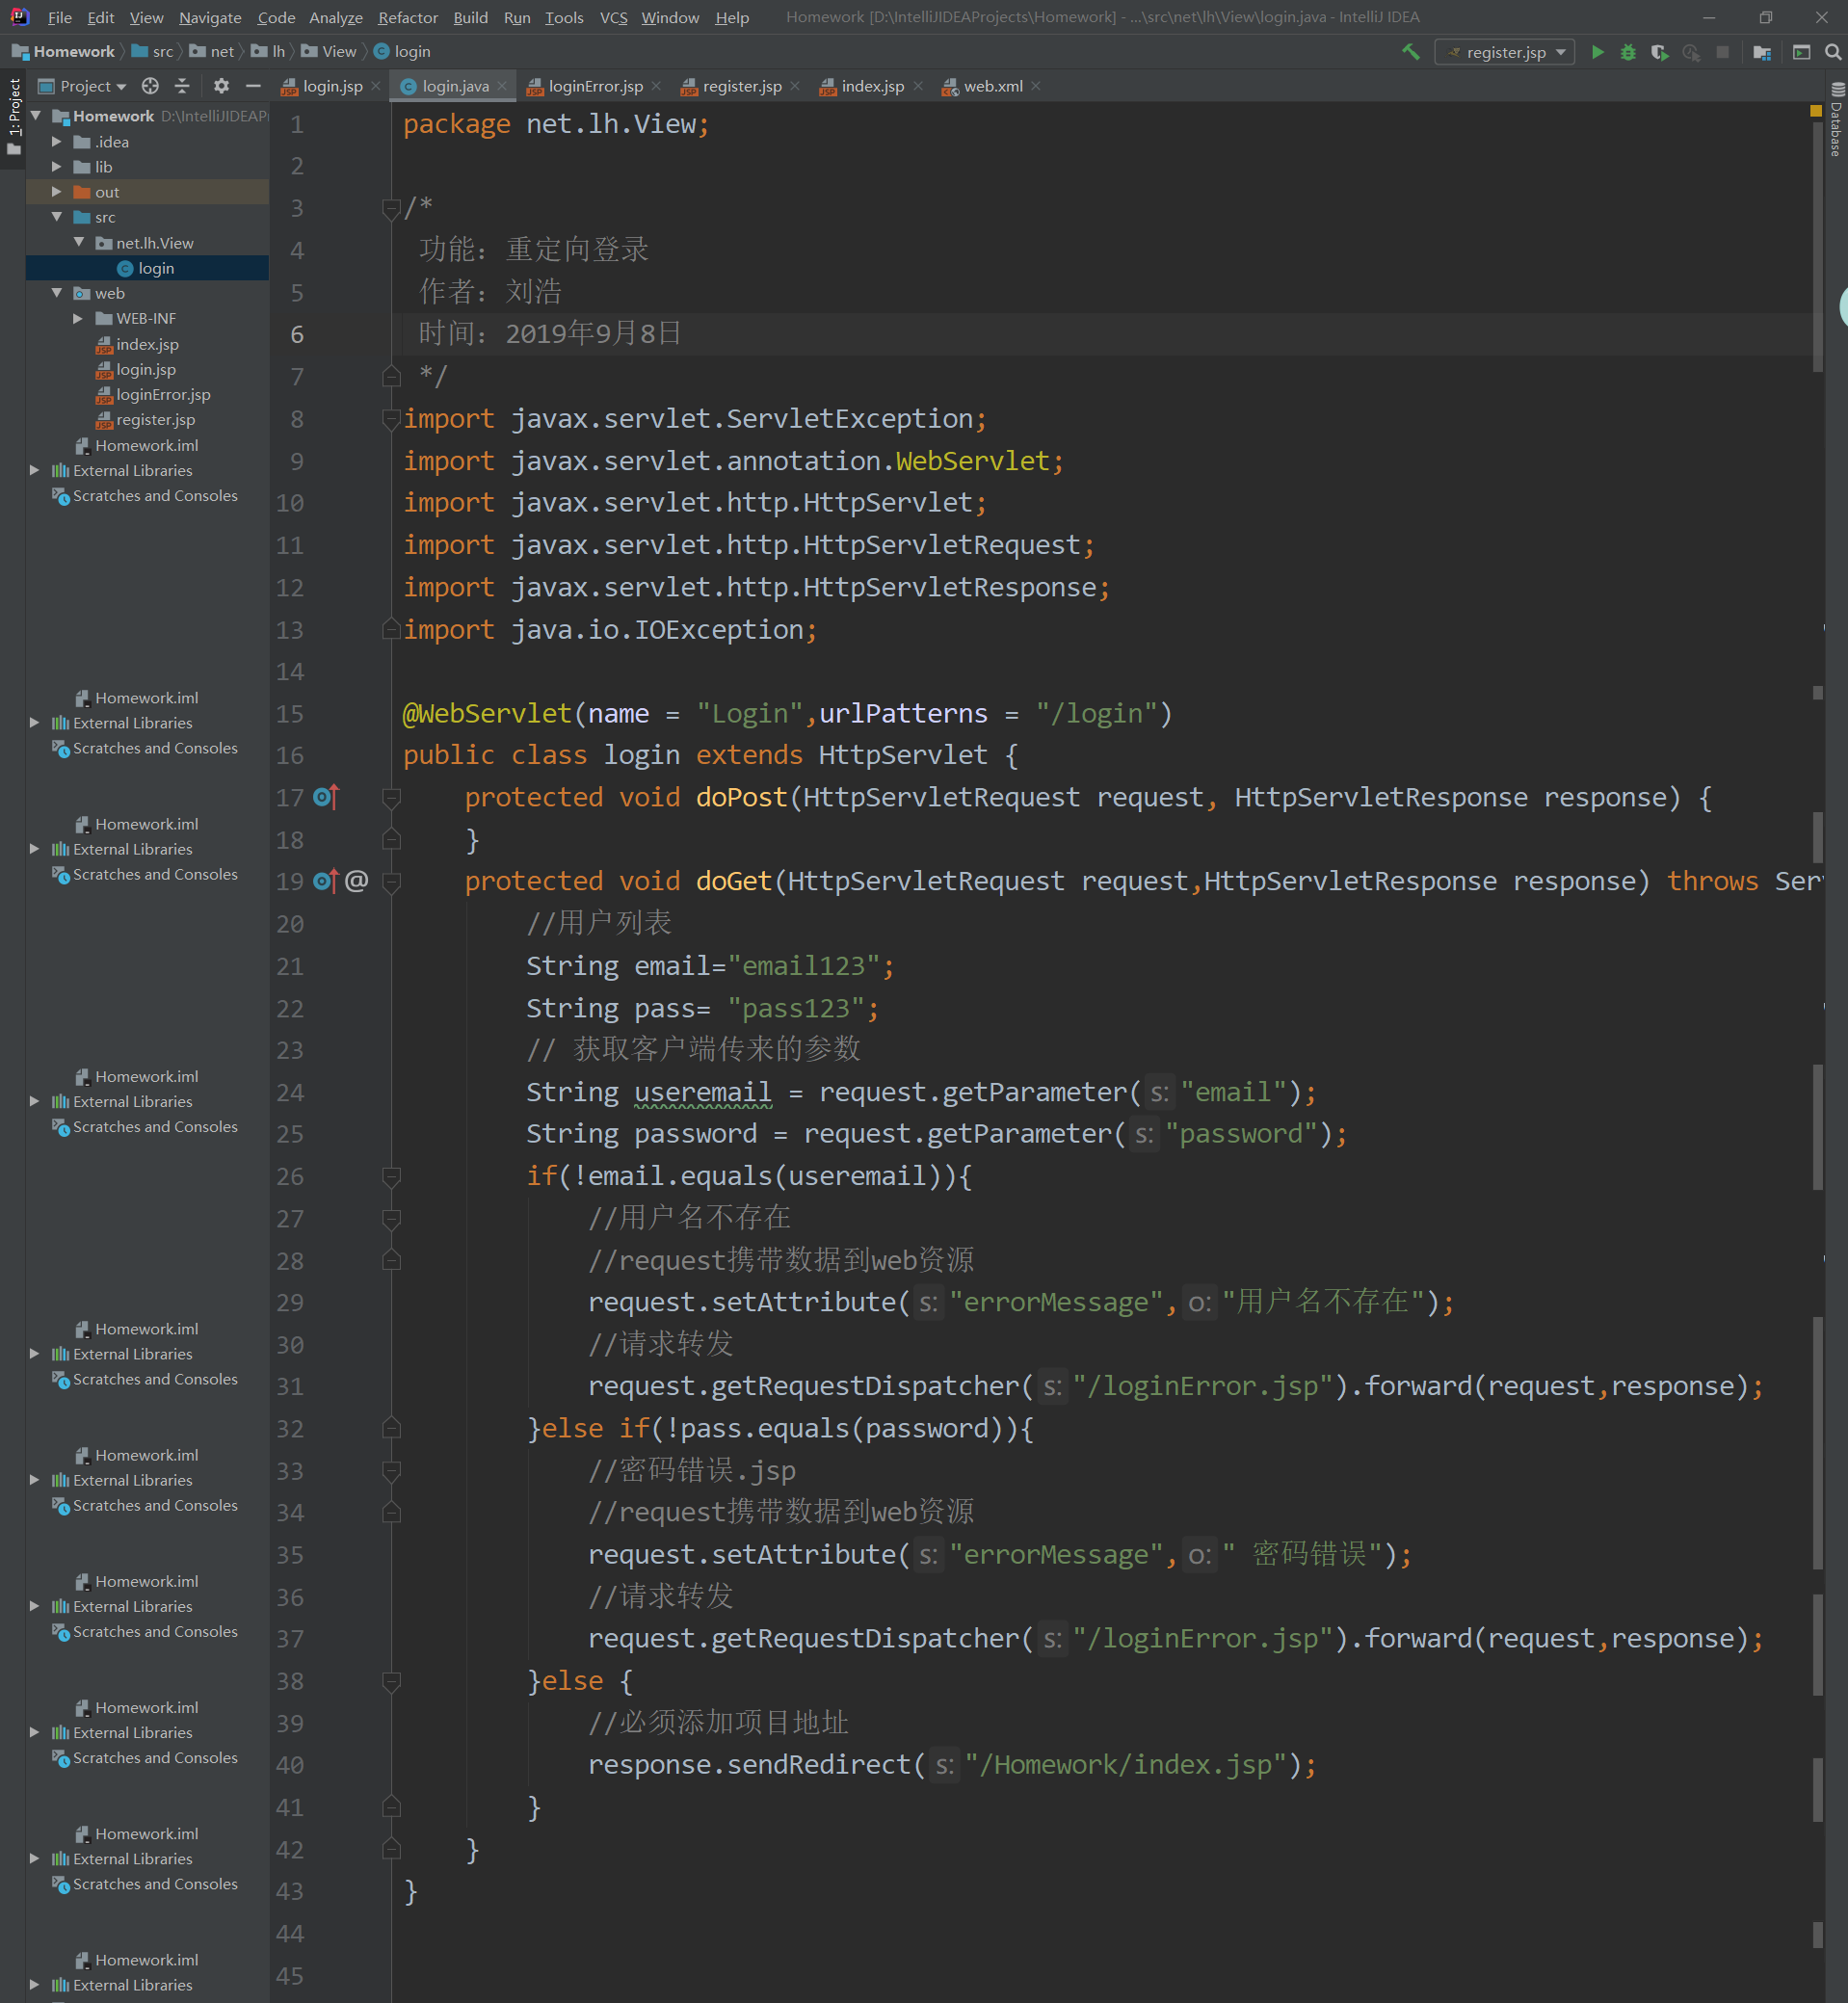Start debugging with the bug icon
Viewport: 1848px width, 2003px height.
point(1628,52)
